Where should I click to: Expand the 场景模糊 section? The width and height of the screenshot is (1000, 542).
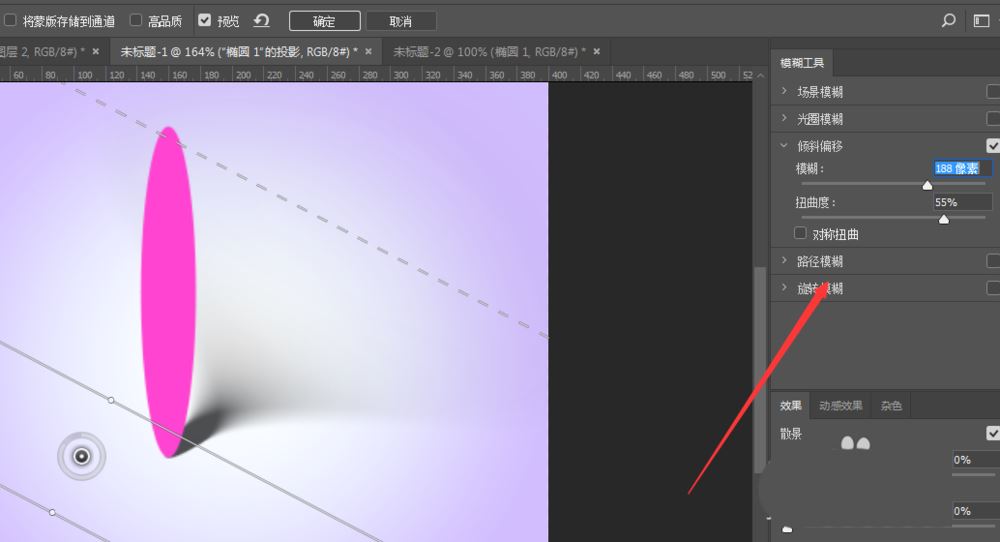[x=784, y=92]
